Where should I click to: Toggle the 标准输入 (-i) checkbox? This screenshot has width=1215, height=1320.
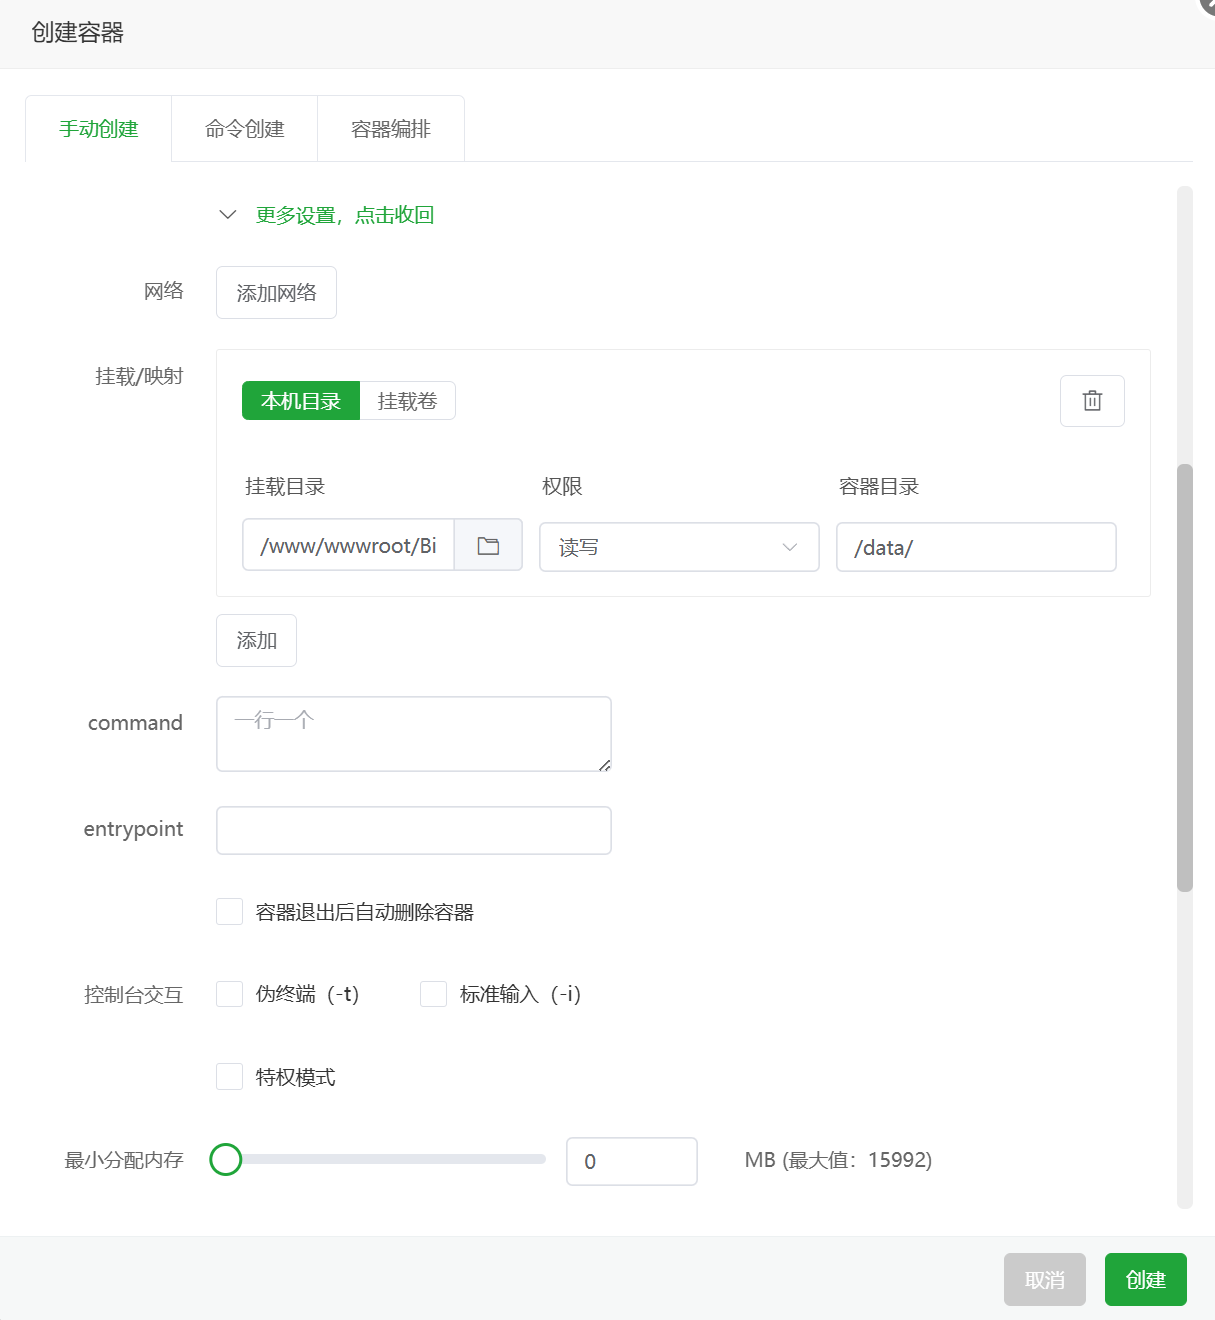(x=433, y=994)
